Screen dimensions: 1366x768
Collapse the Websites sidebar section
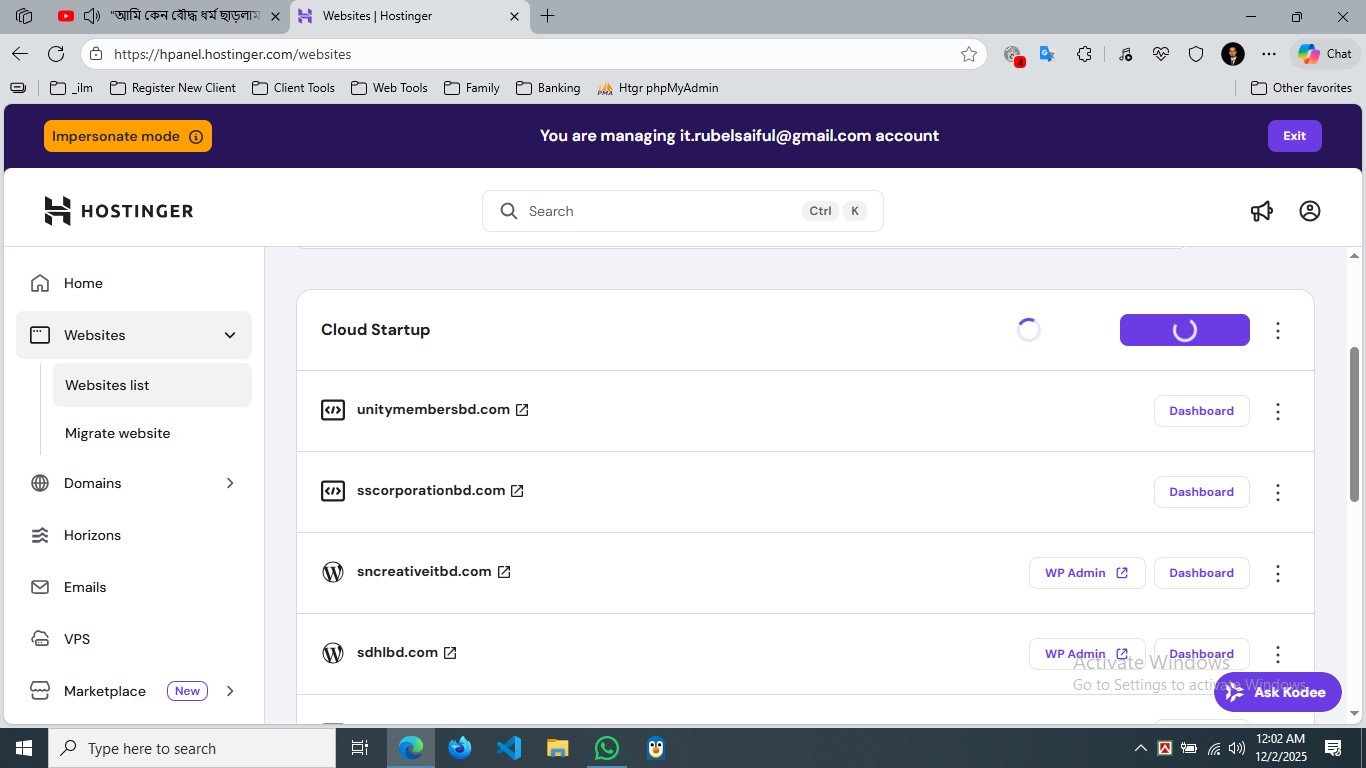tap(229, 335)
